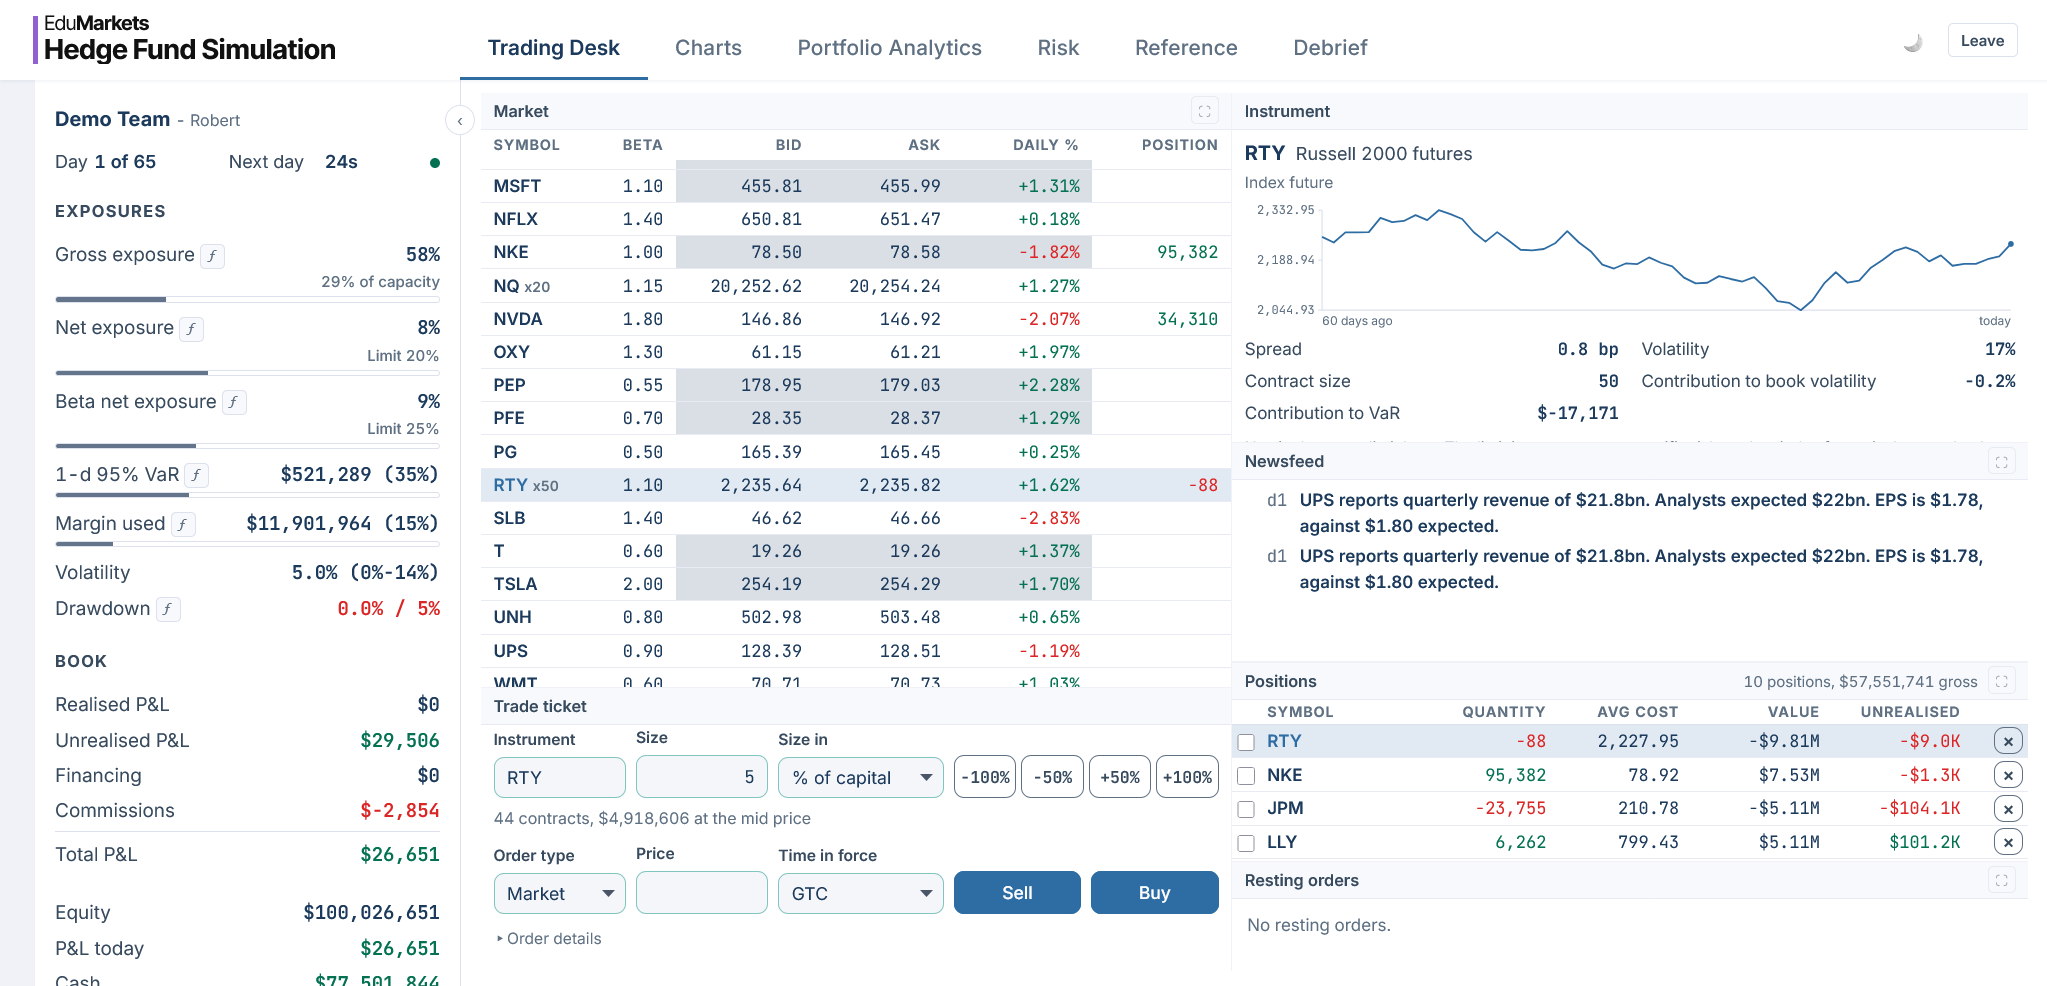Show 1-d 95% VaR formula icon
The height and width of the screenshot is (986, 2047).
pos(197,475)
